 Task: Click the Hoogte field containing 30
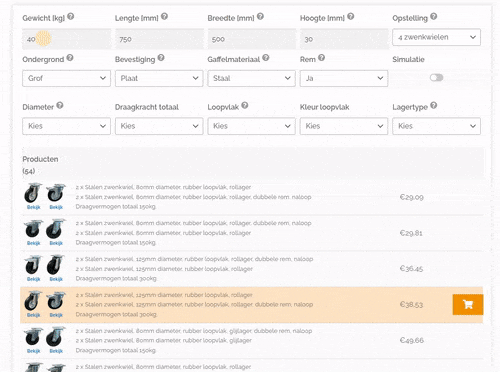click(x=344, y=39)
